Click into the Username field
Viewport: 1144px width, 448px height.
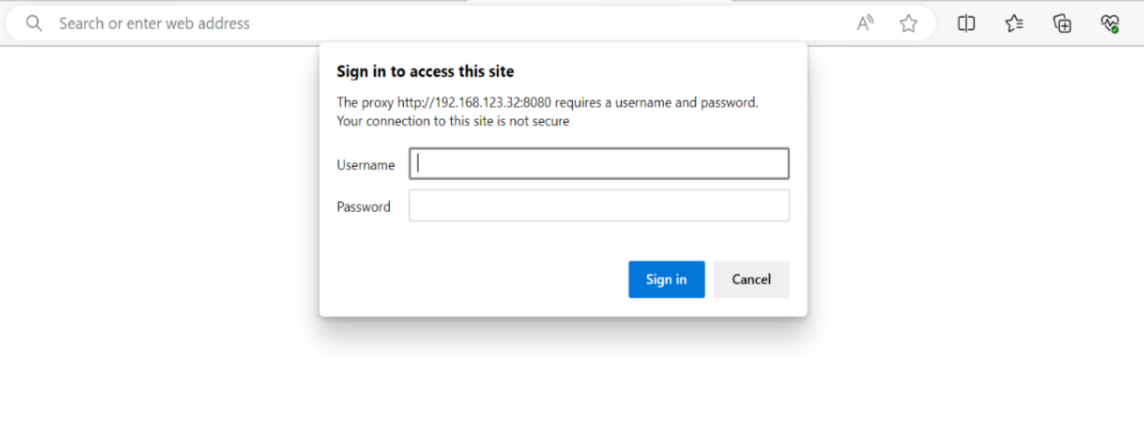[599, 163]
